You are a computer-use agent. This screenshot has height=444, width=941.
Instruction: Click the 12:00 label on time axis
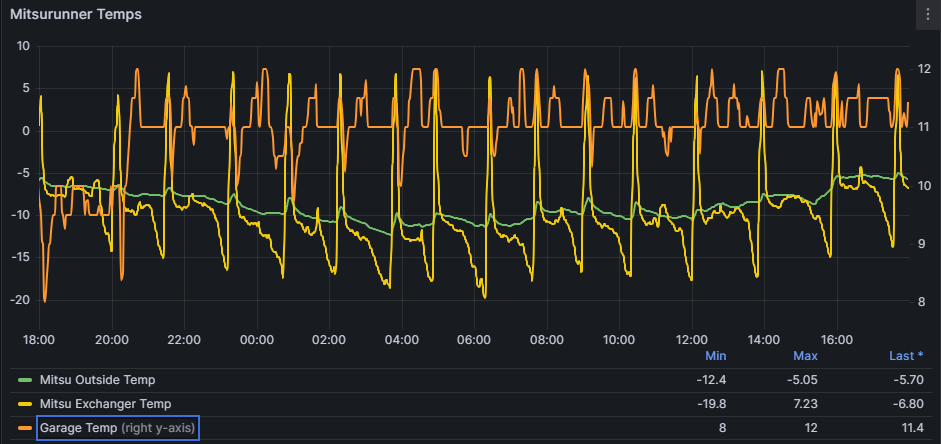coord(692,339)
